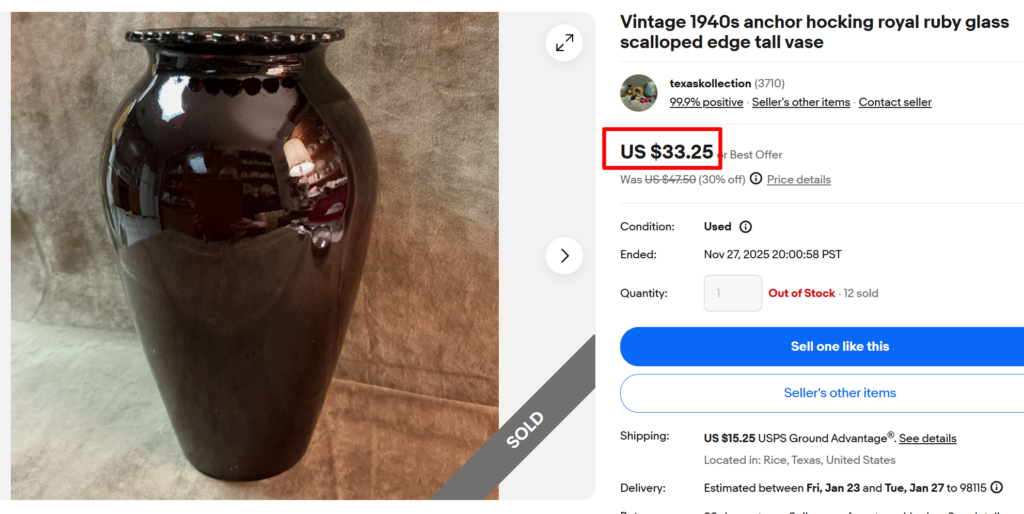The image size is (1024, 514).
Task: Show the next product photo arrow
Action: [564, 256]
